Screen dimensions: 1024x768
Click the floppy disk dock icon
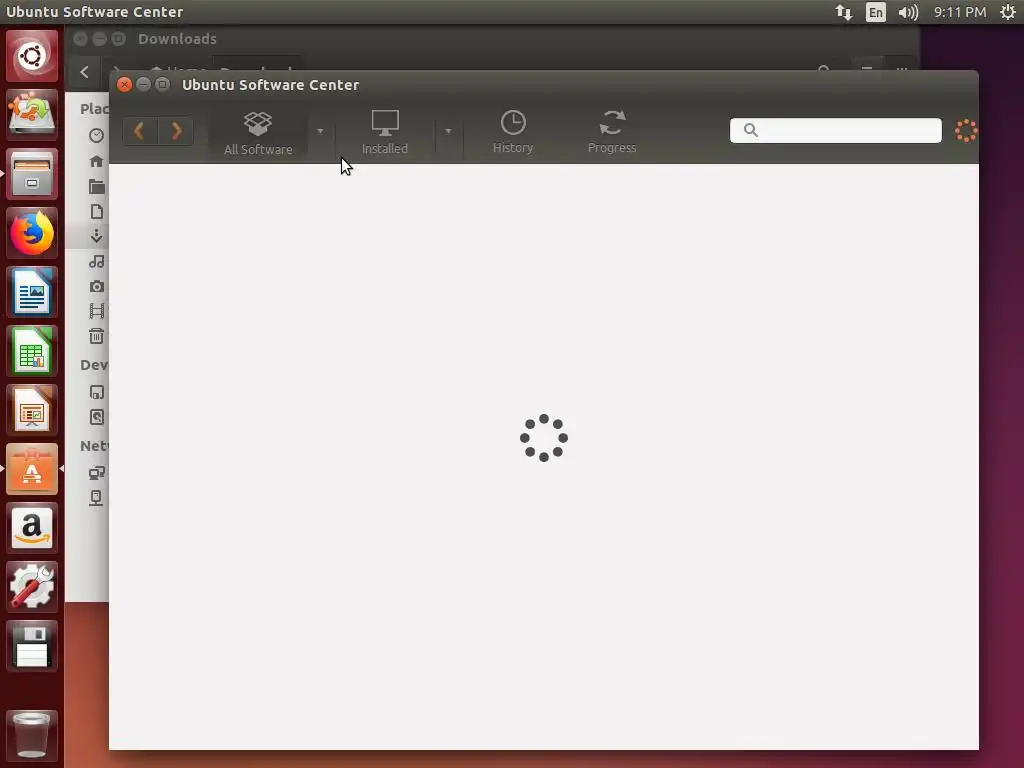click(x=32, y=646)
